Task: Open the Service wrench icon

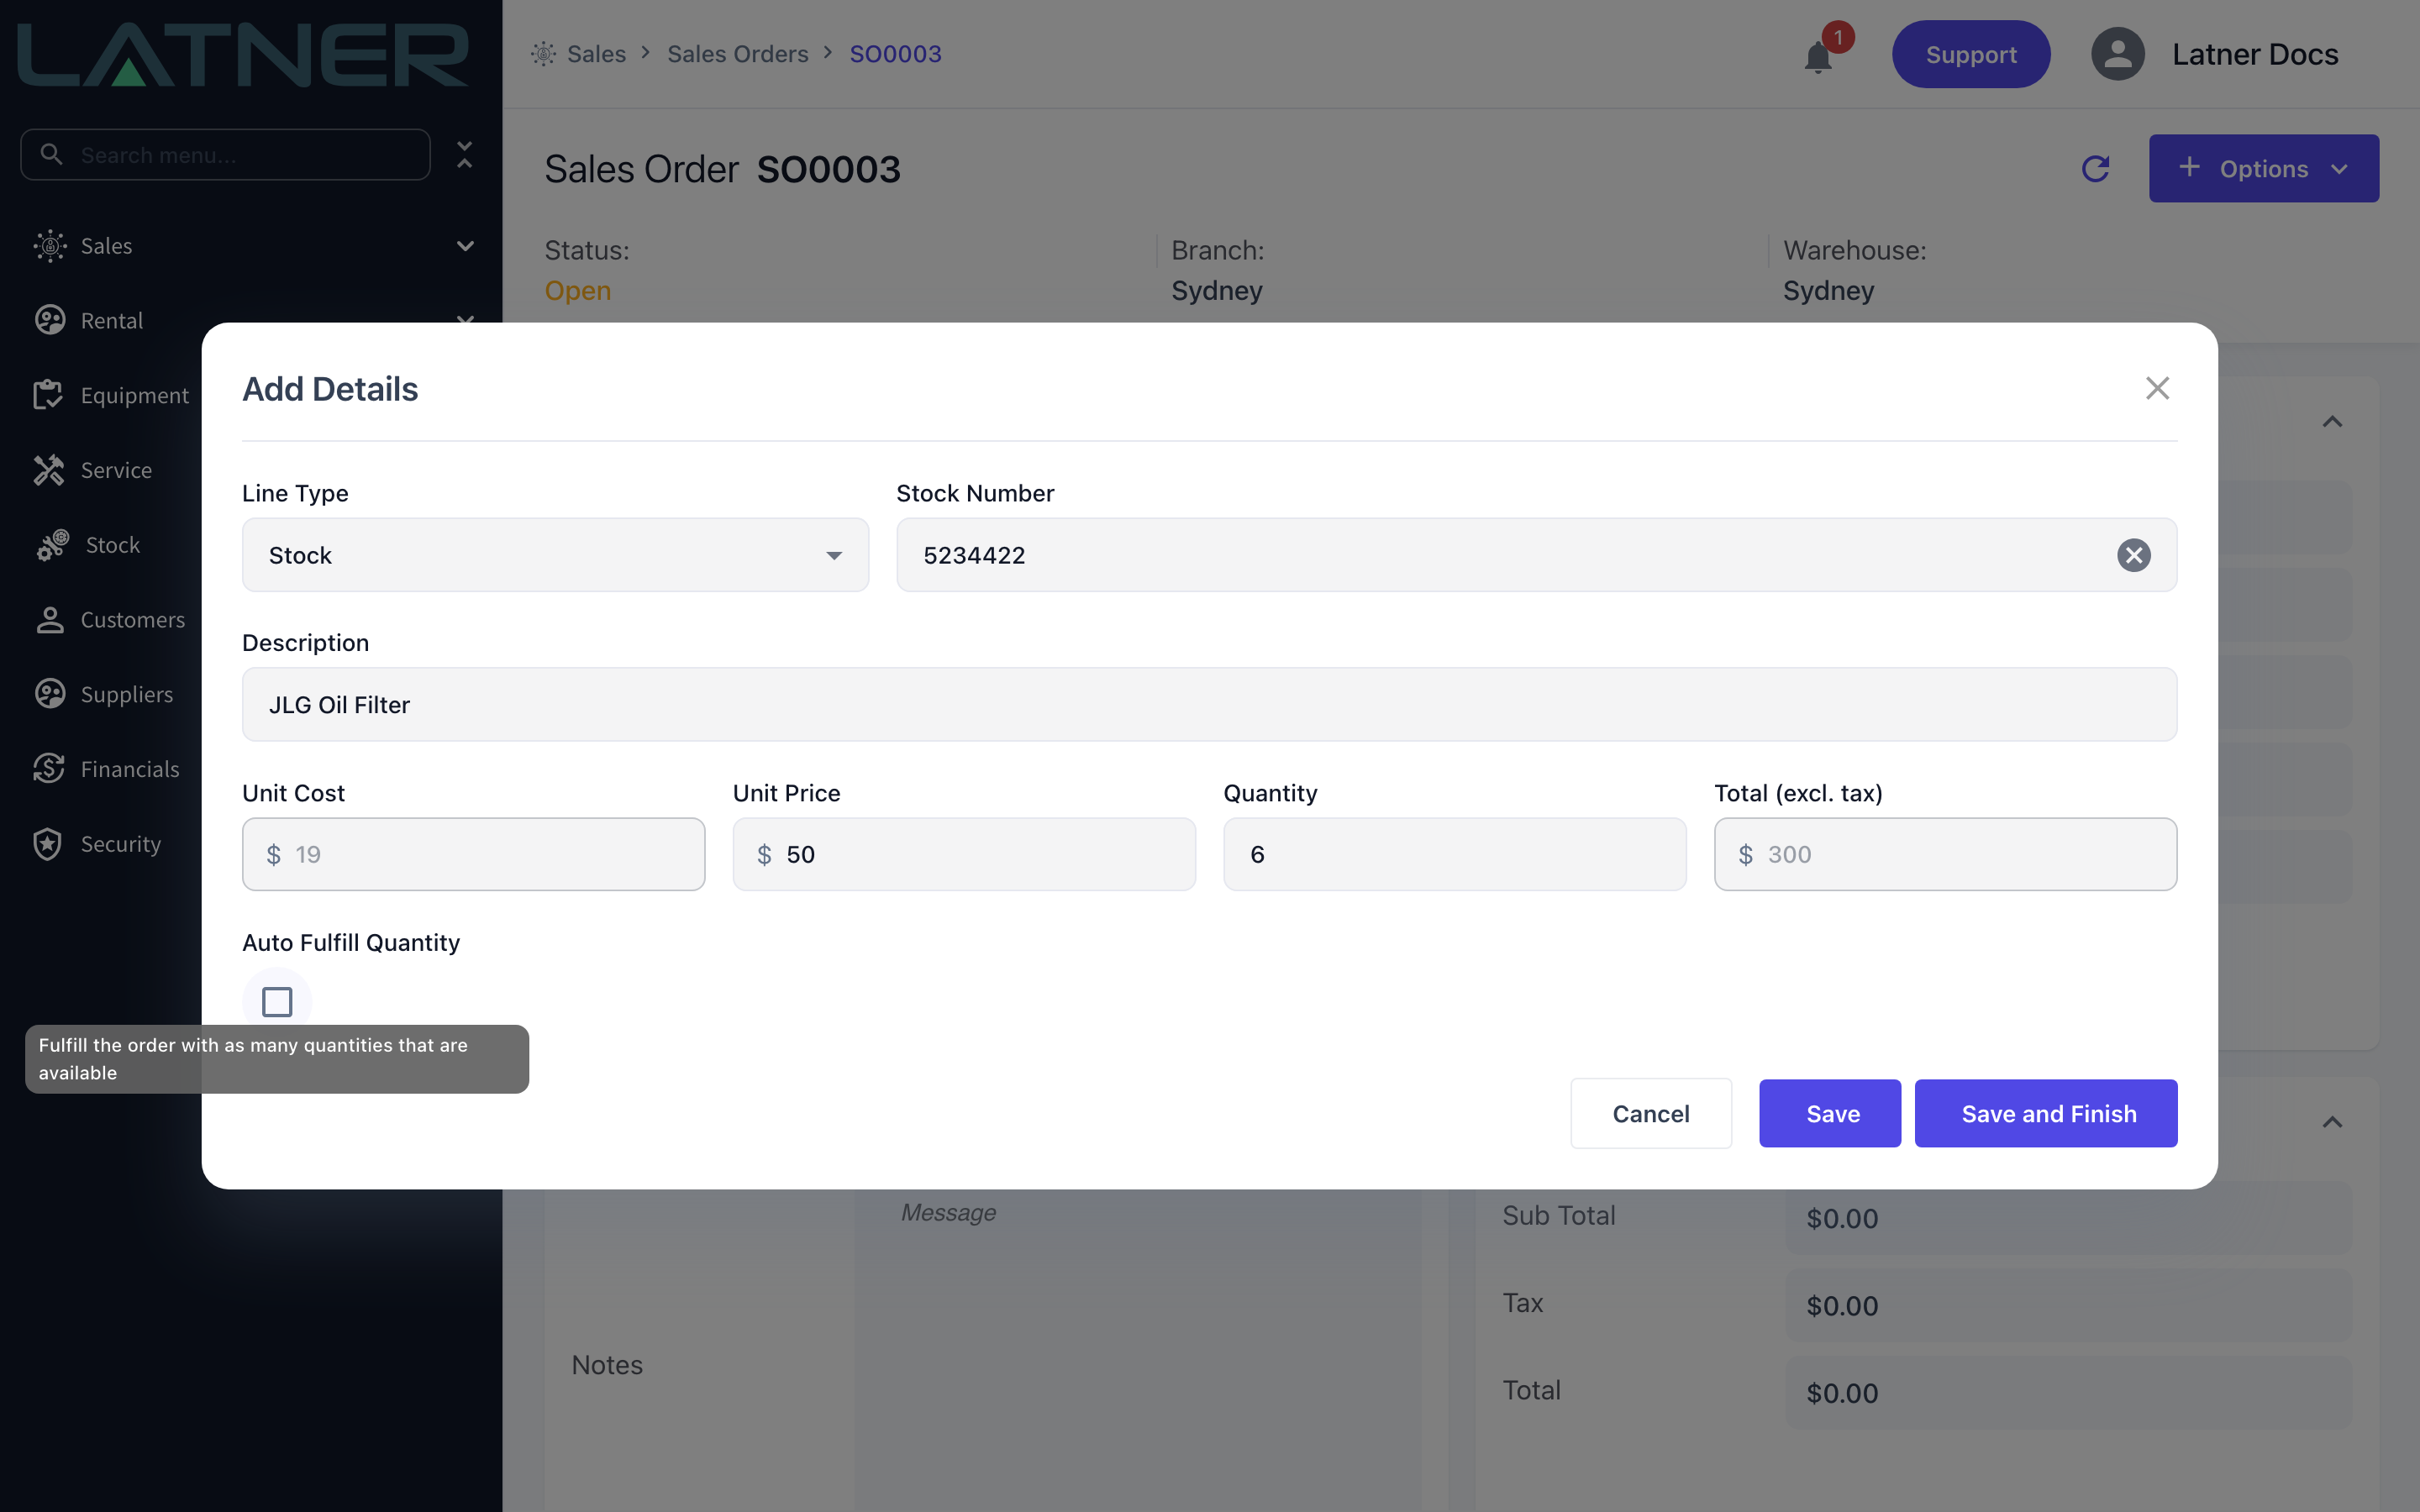Action: pos(49,470)
